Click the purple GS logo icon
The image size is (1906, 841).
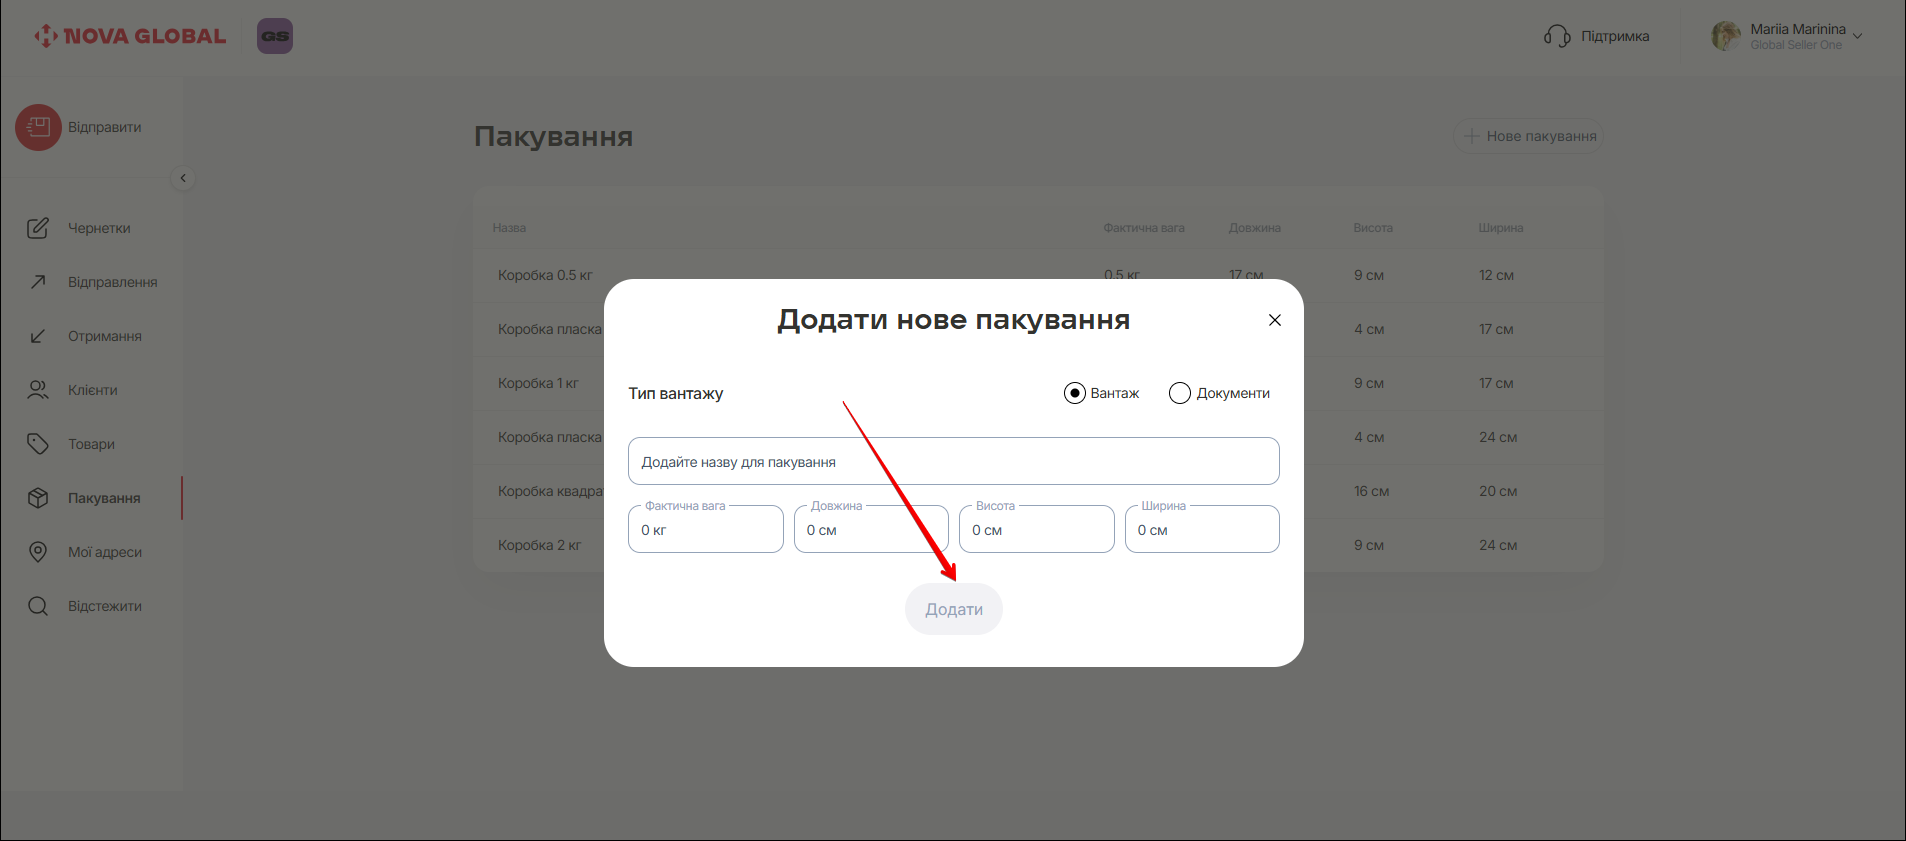(x=275, y=36)
